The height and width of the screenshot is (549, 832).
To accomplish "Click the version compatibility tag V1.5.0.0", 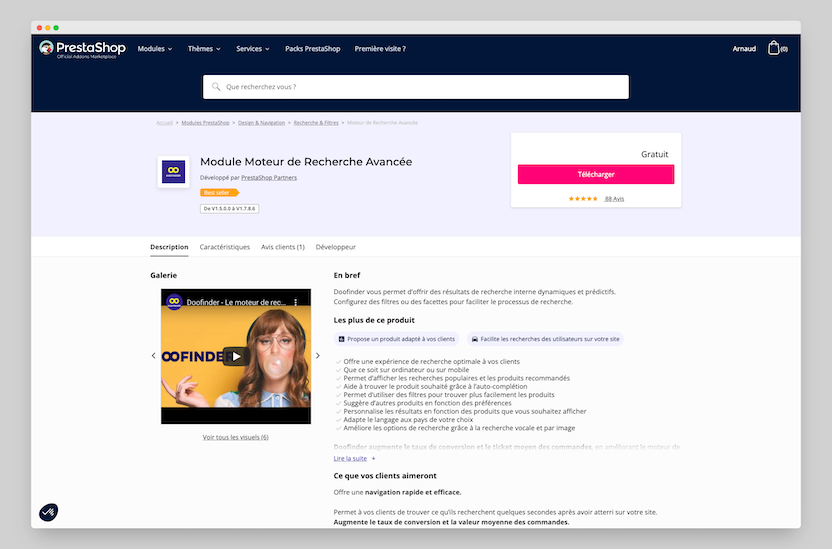I will (x=229, y=209).
